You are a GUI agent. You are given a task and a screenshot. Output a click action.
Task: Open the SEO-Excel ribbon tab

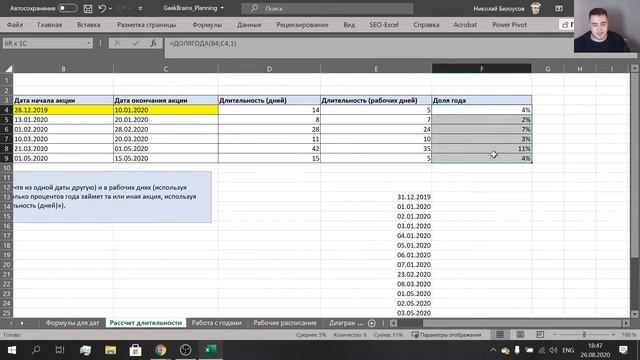click(384, 25)
